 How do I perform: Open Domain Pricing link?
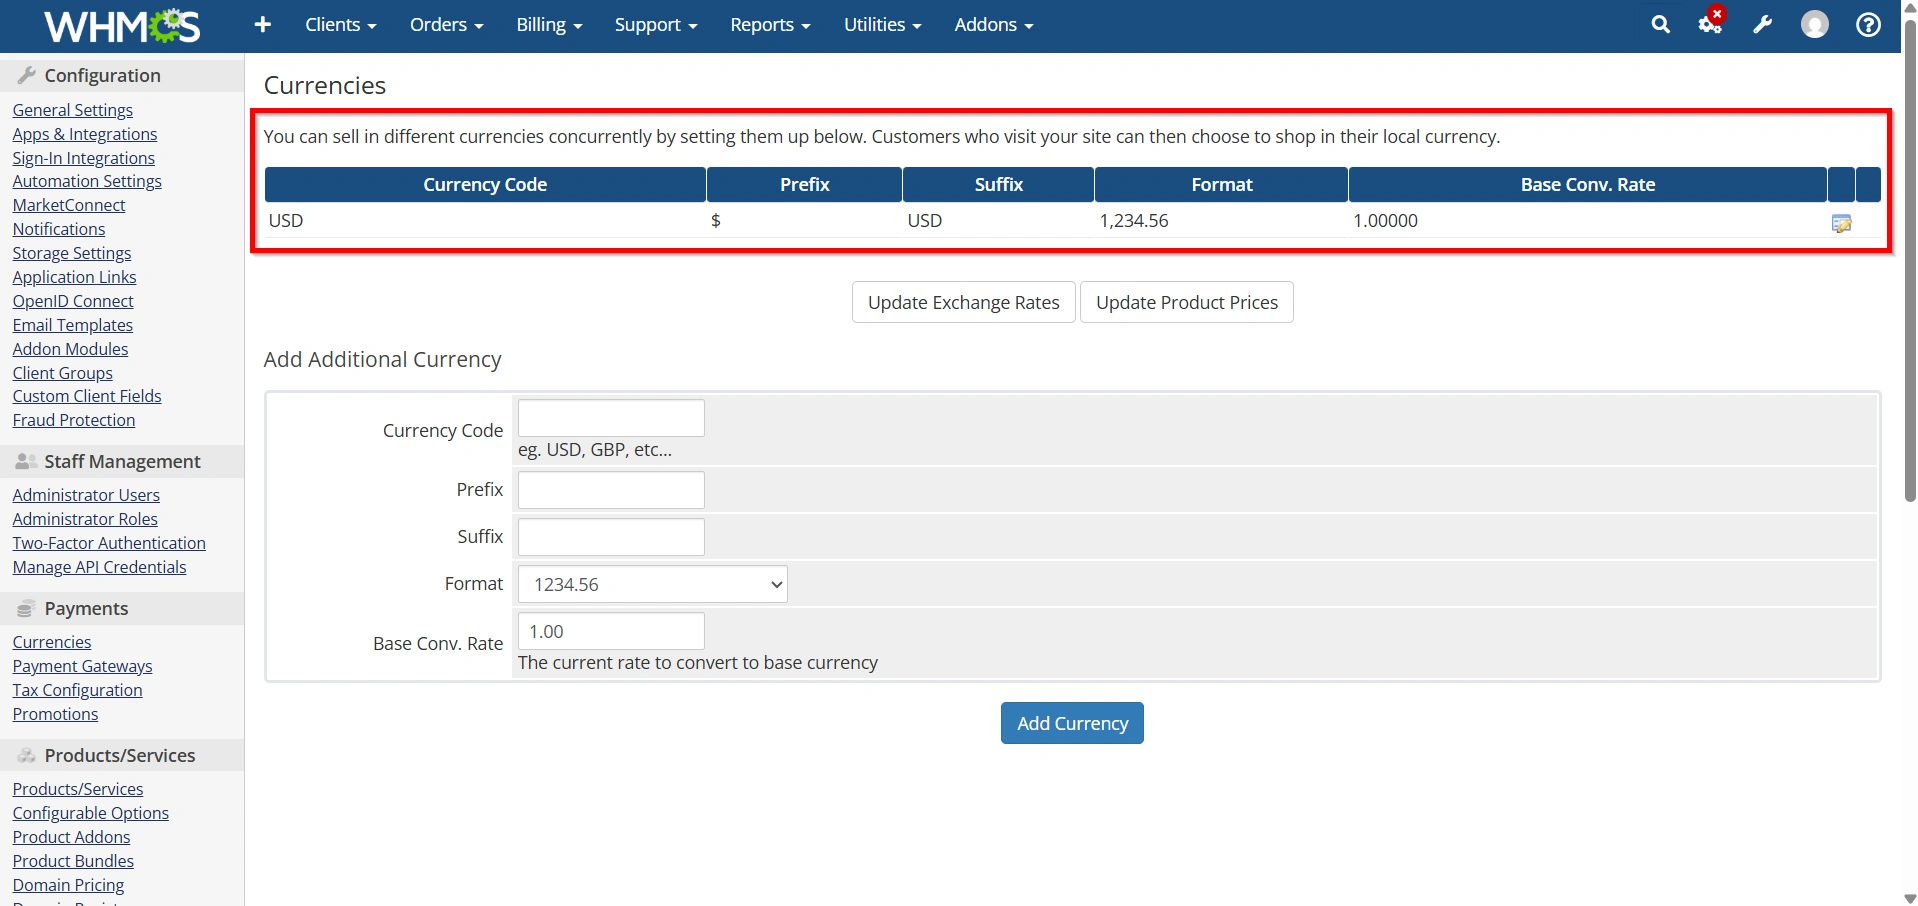68,885
